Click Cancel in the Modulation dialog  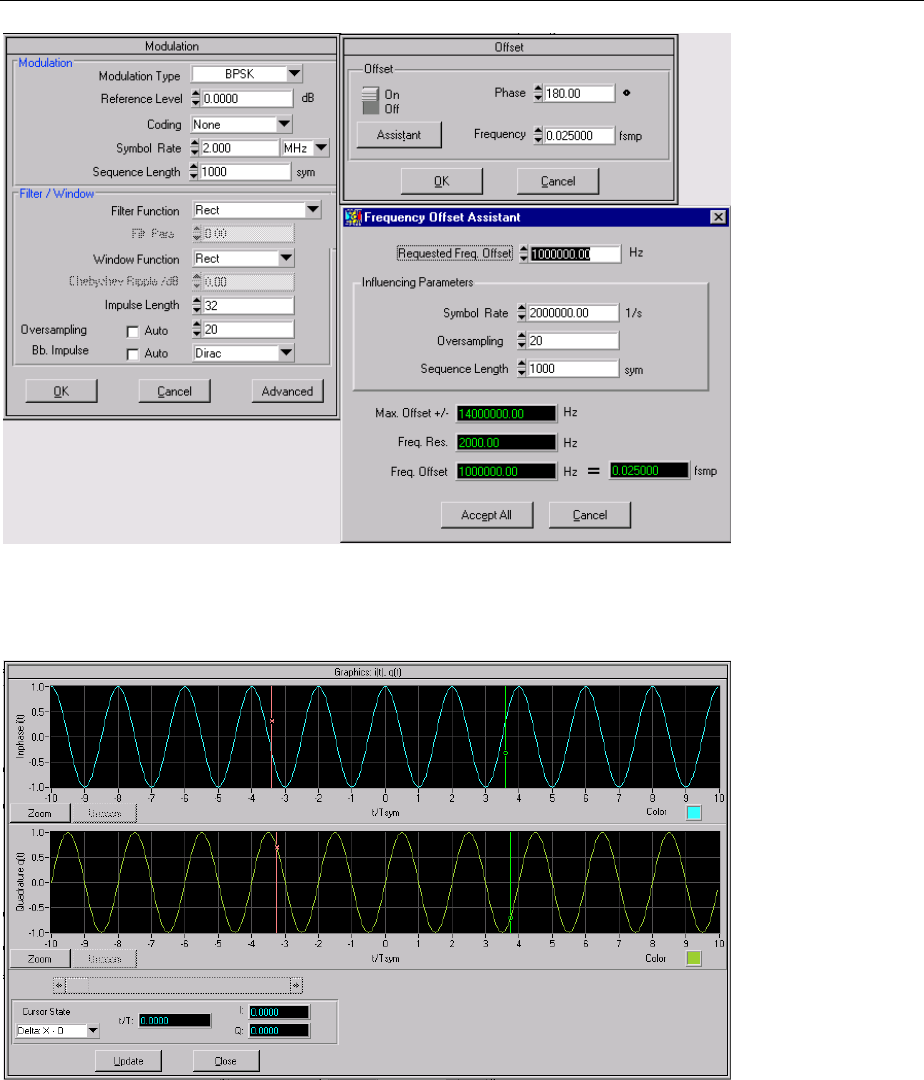point(174,391)
